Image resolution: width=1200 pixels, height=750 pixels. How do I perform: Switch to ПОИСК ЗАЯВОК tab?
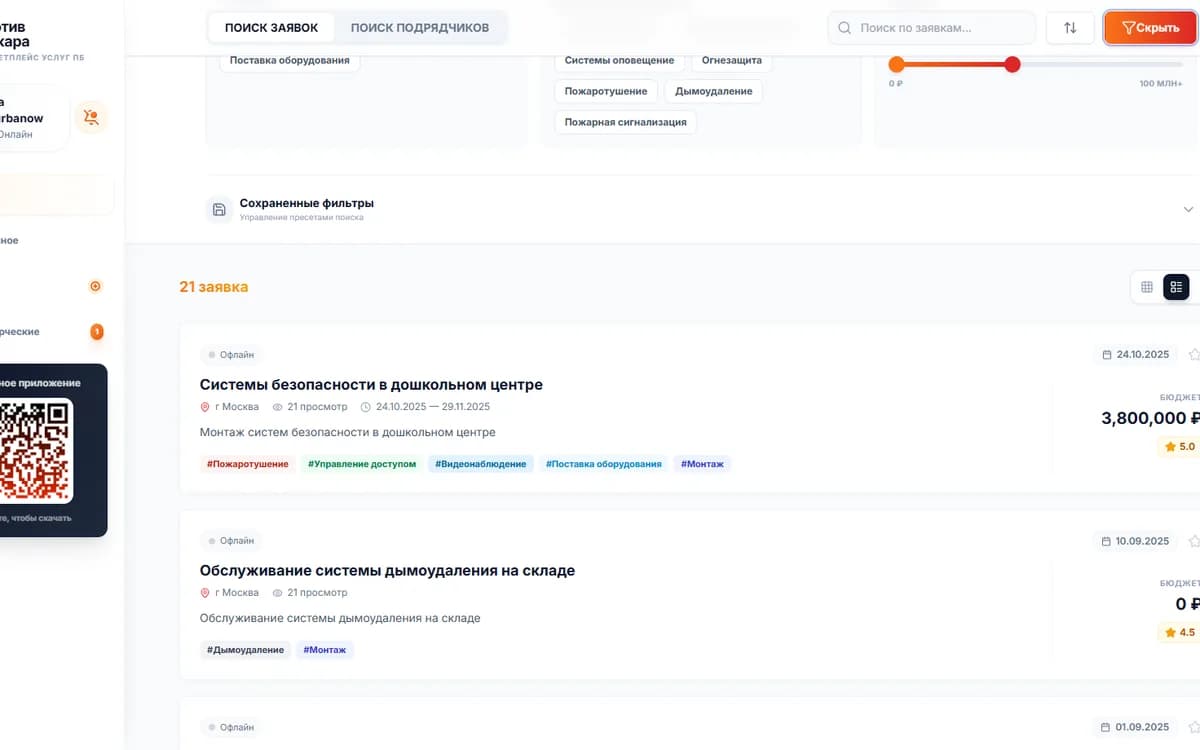pyautogui.click(x=271, y=27)
